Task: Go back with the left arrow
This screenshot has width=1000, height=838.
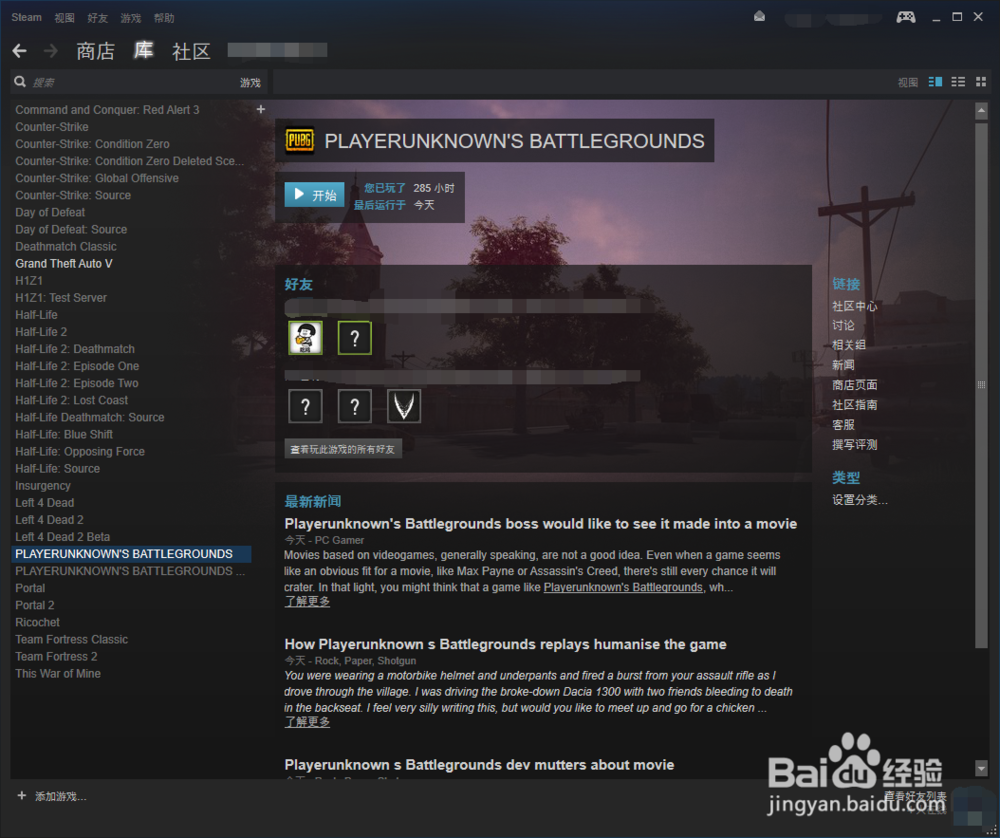Action: [20, 51]
